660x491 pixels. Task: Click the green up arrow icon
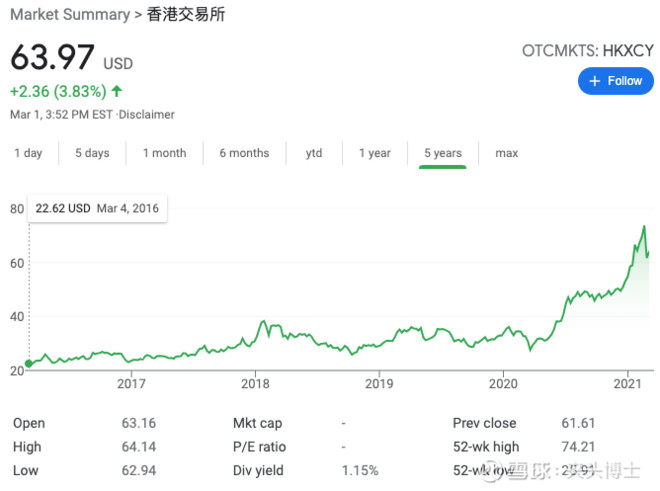click(x=117, y=91)
